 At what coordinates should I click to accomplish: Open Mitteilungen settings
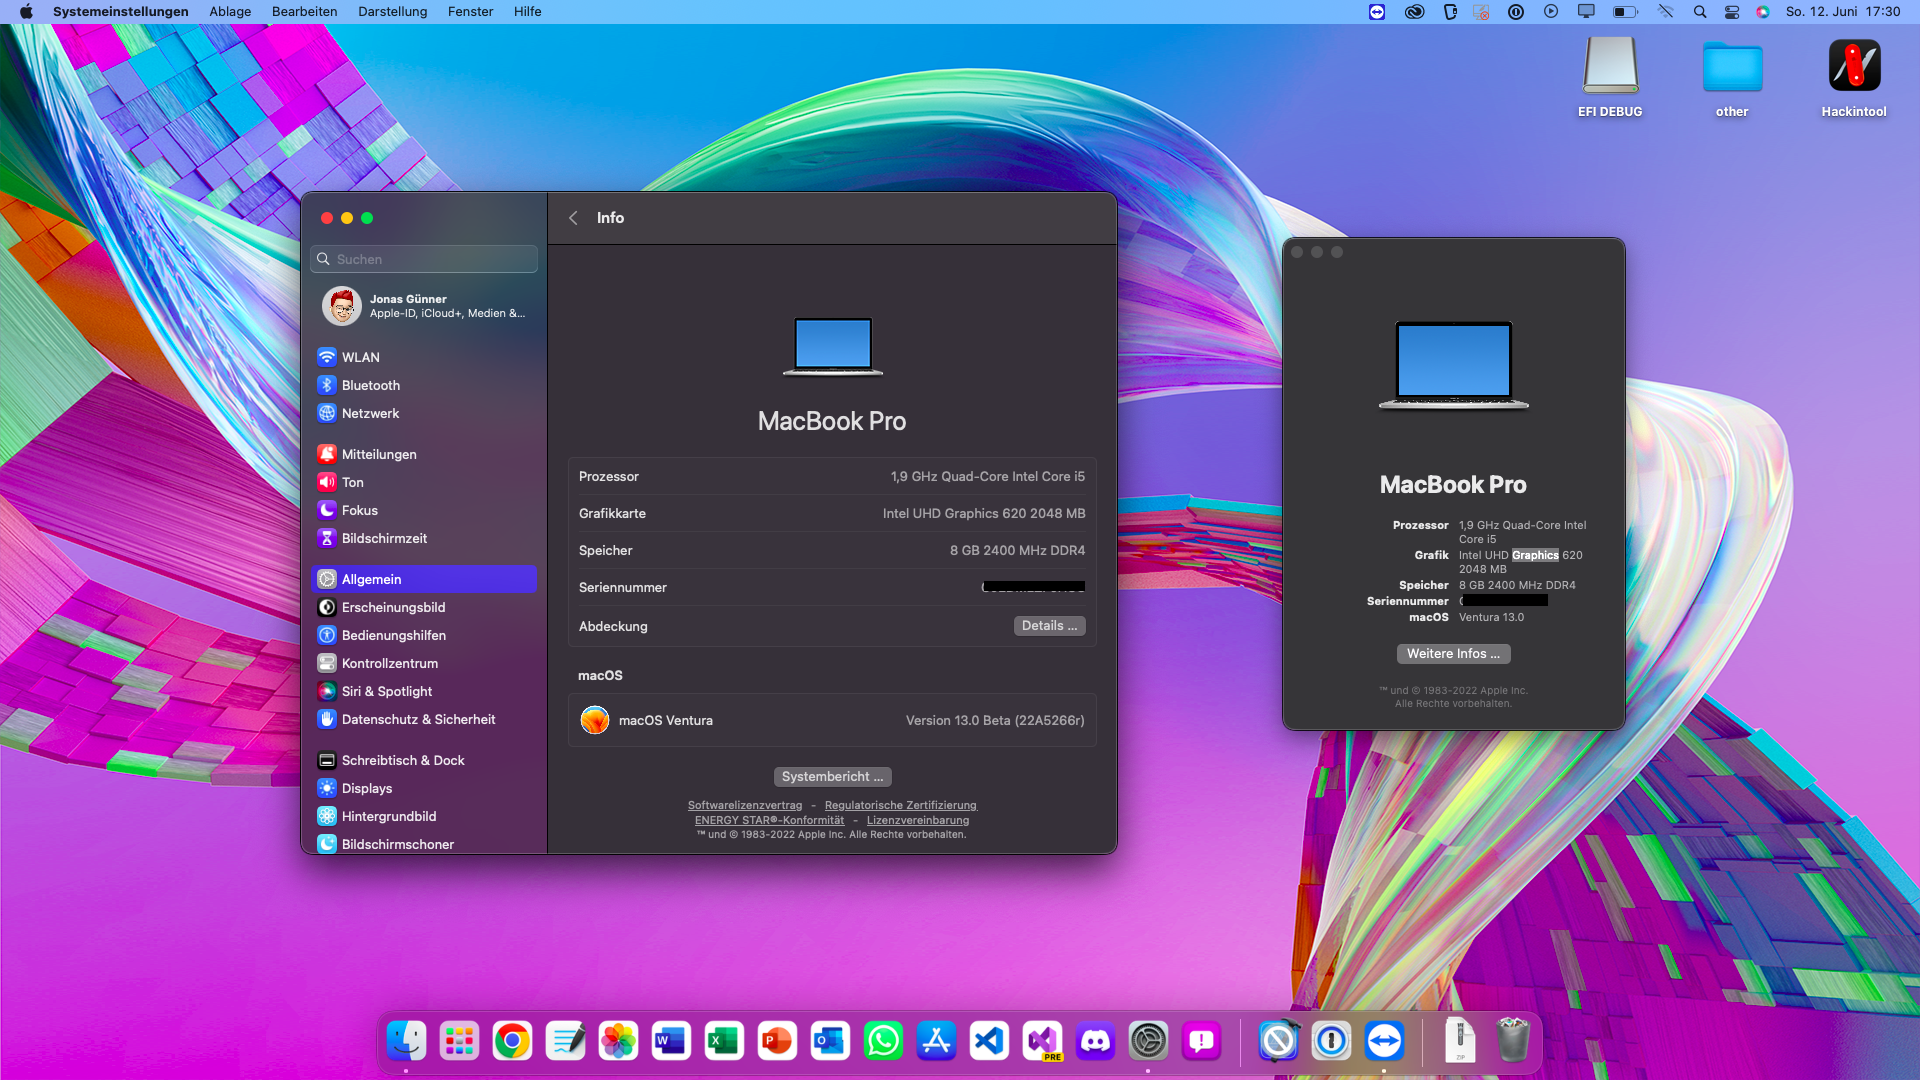click(424, 454)
